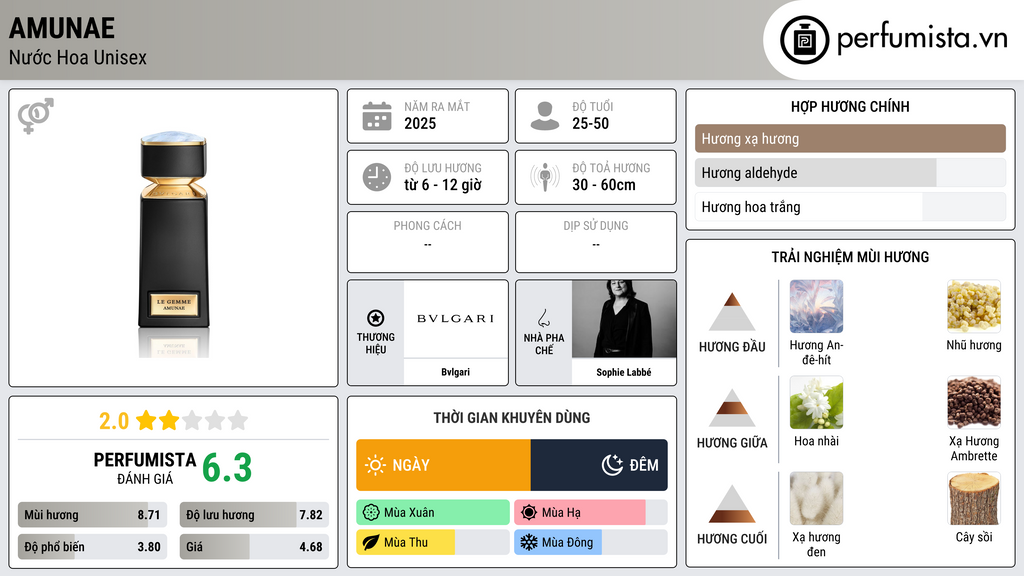
Task: Click the Dịp sử dụng empty card
Action: click(596, 242)
